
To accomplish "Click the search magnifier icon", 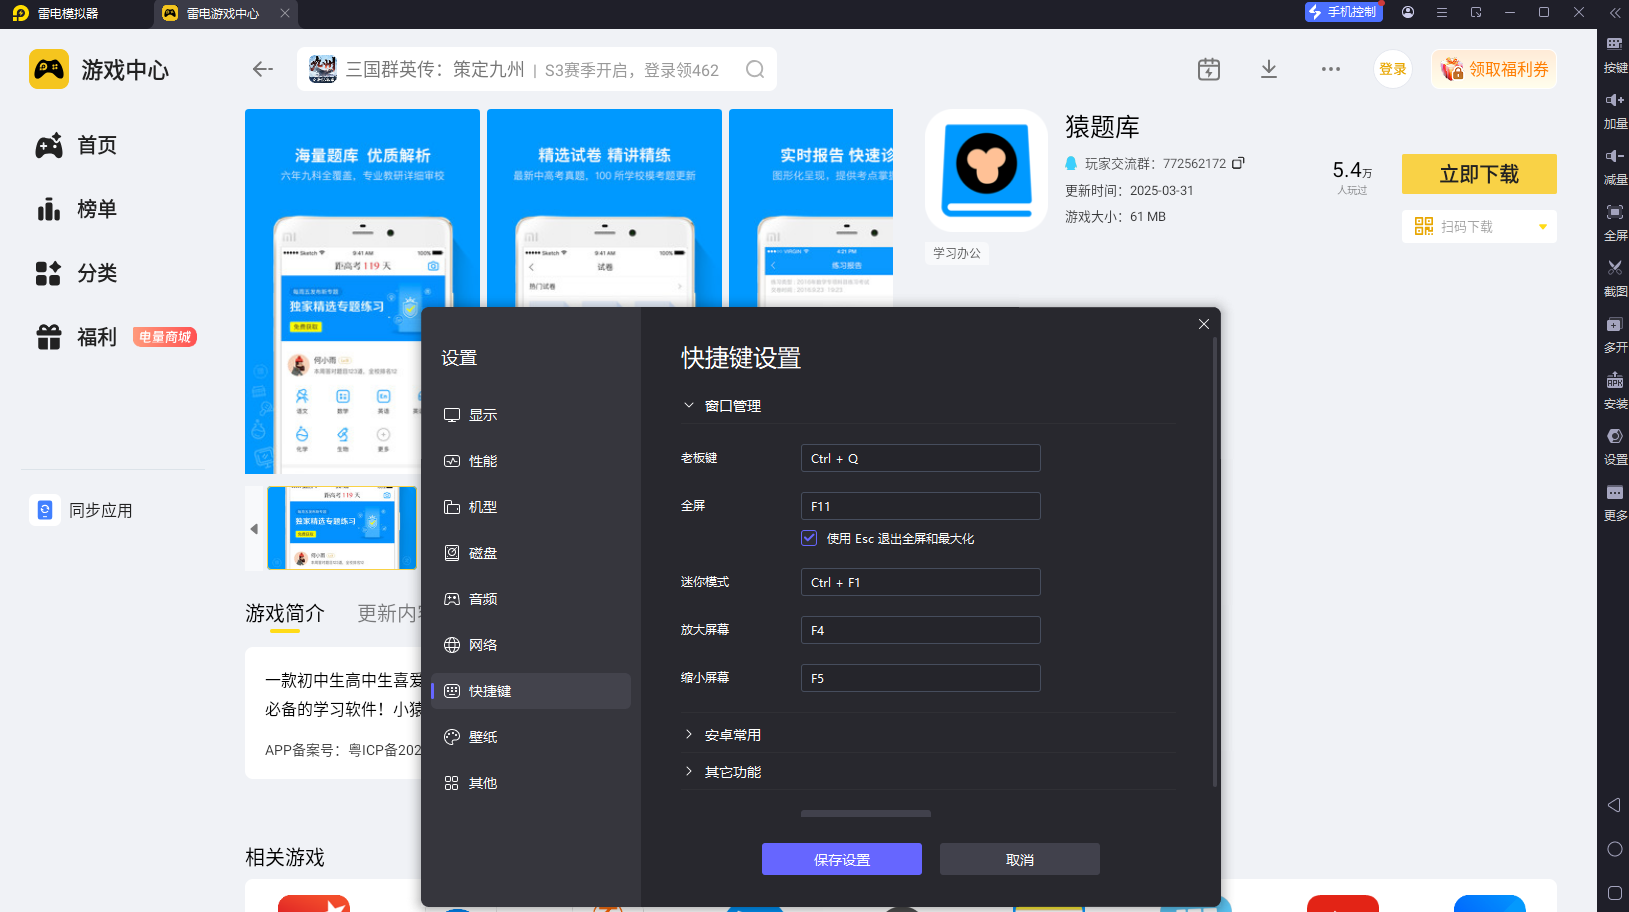I will coord(755,69).
